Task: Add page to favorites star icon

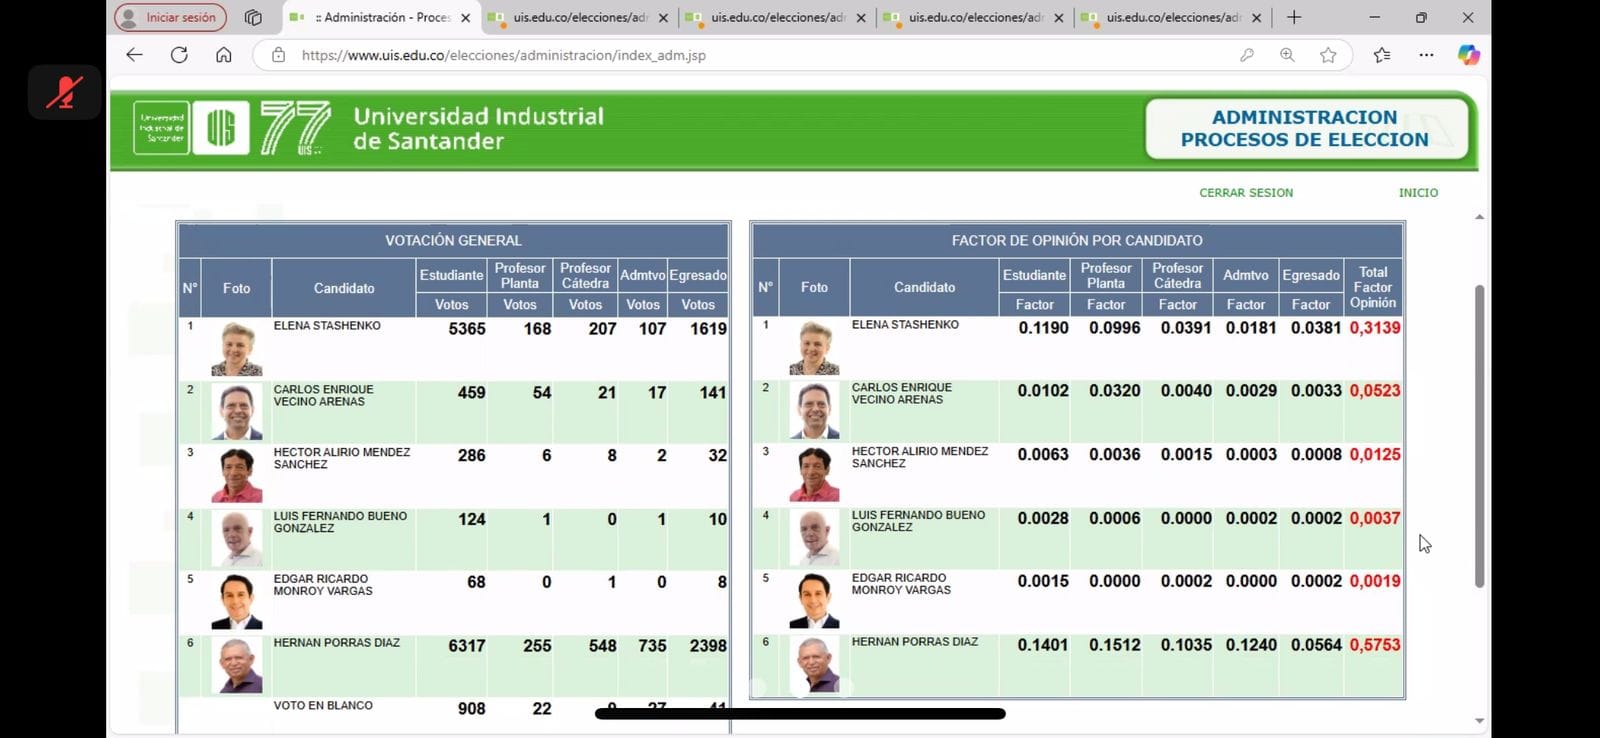Action: tap(1328, 55)
